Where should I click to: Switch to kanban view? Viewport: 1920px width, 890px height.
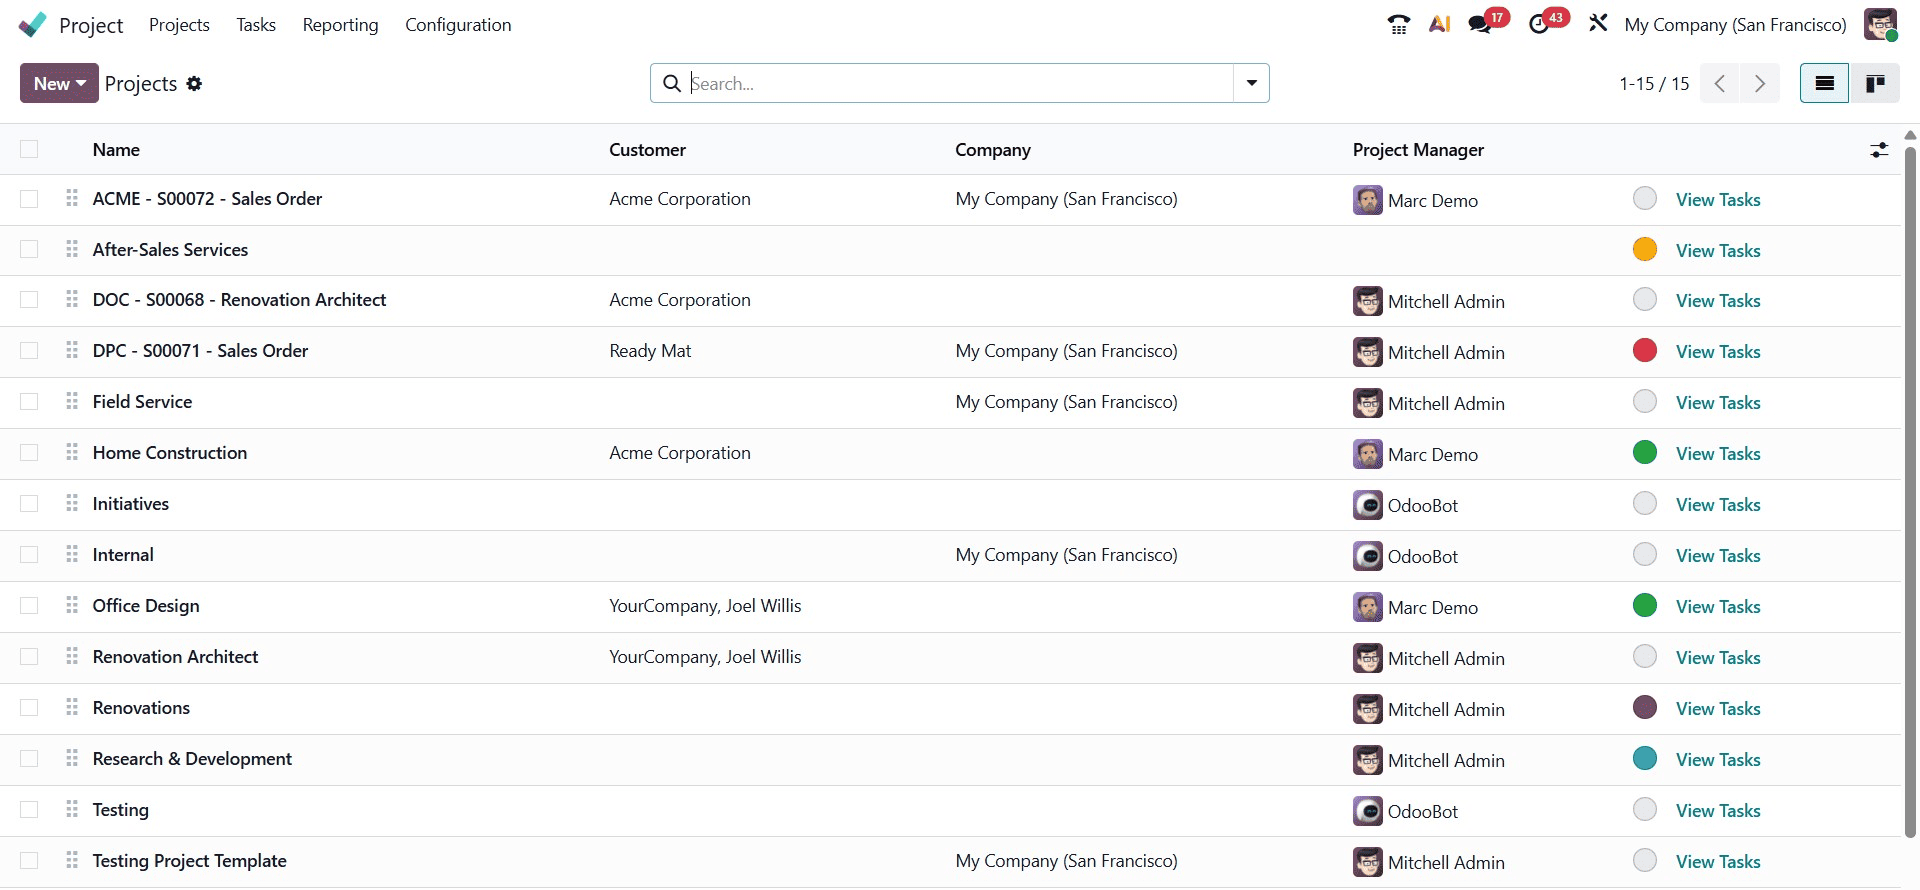click(x=1875, y=83)
